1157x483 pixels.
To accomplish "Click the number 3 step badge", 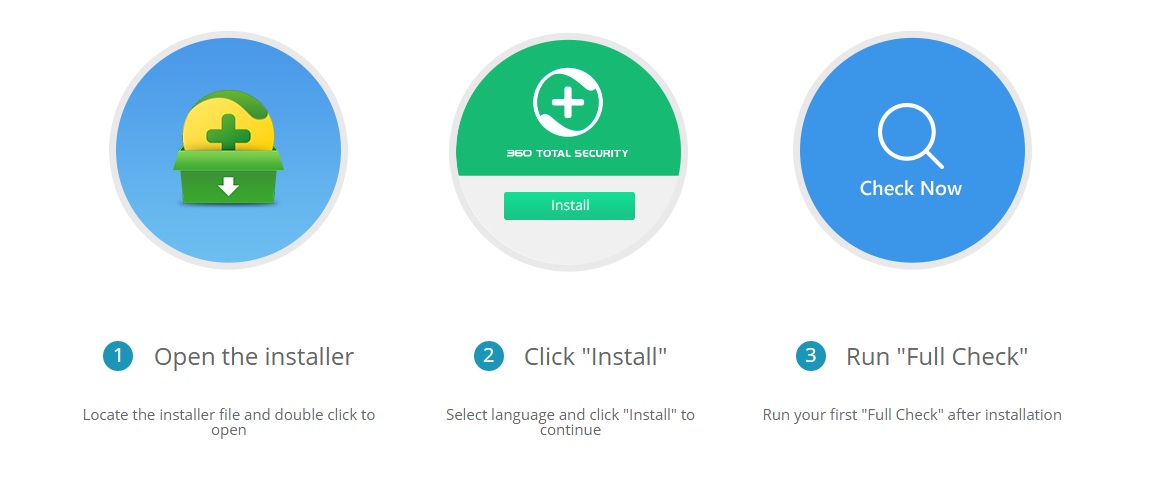I will point(810,356).
